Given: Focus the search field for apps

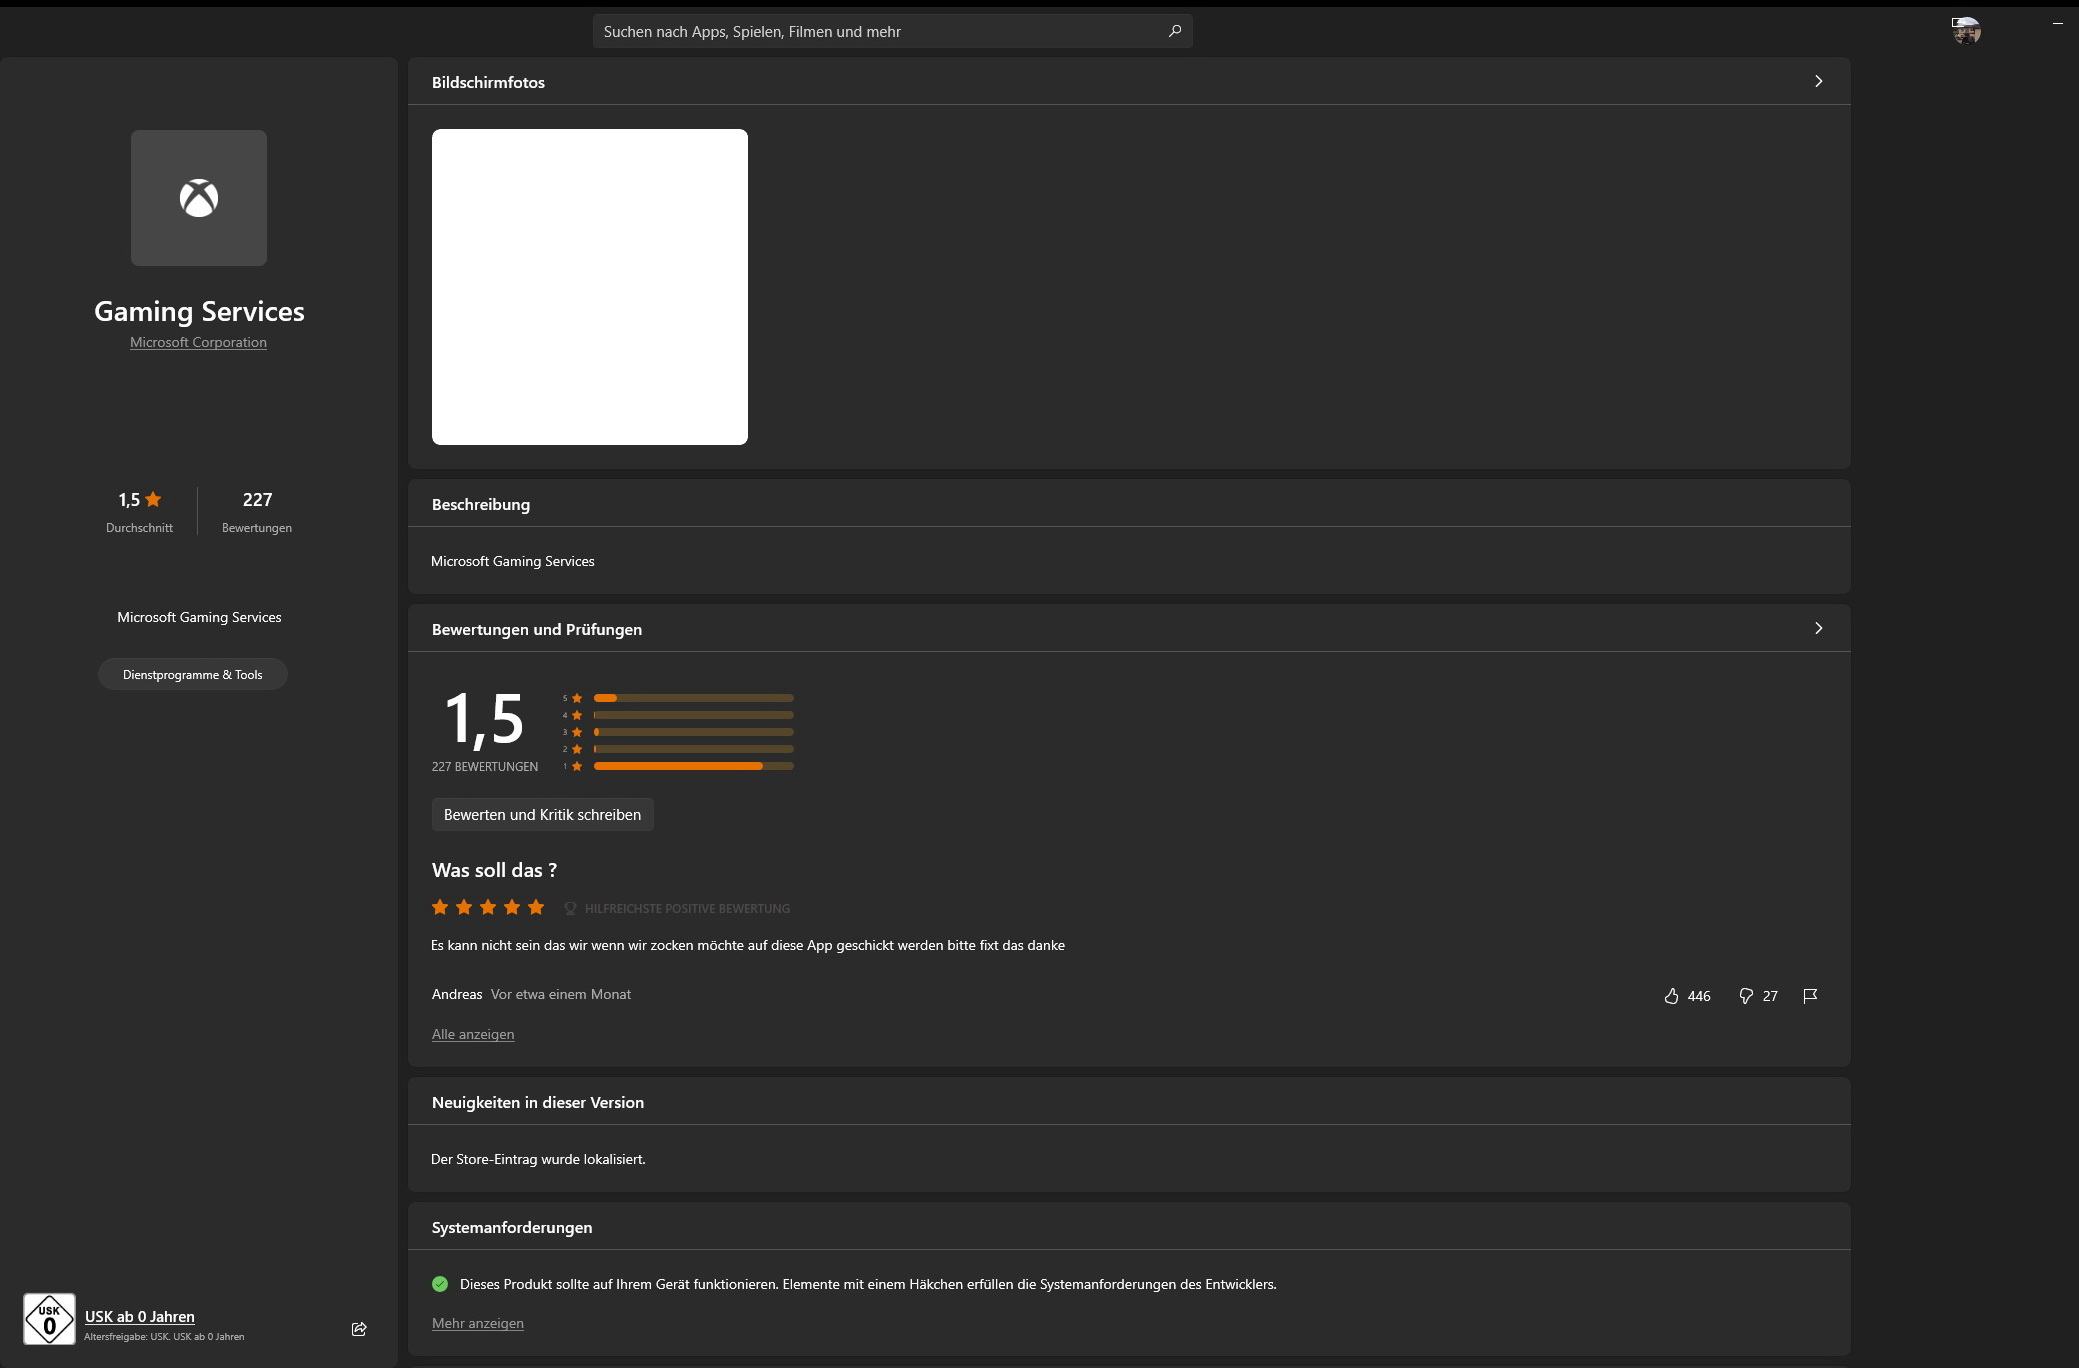Looking at the screenshot, I should click(x=892, y=31).
